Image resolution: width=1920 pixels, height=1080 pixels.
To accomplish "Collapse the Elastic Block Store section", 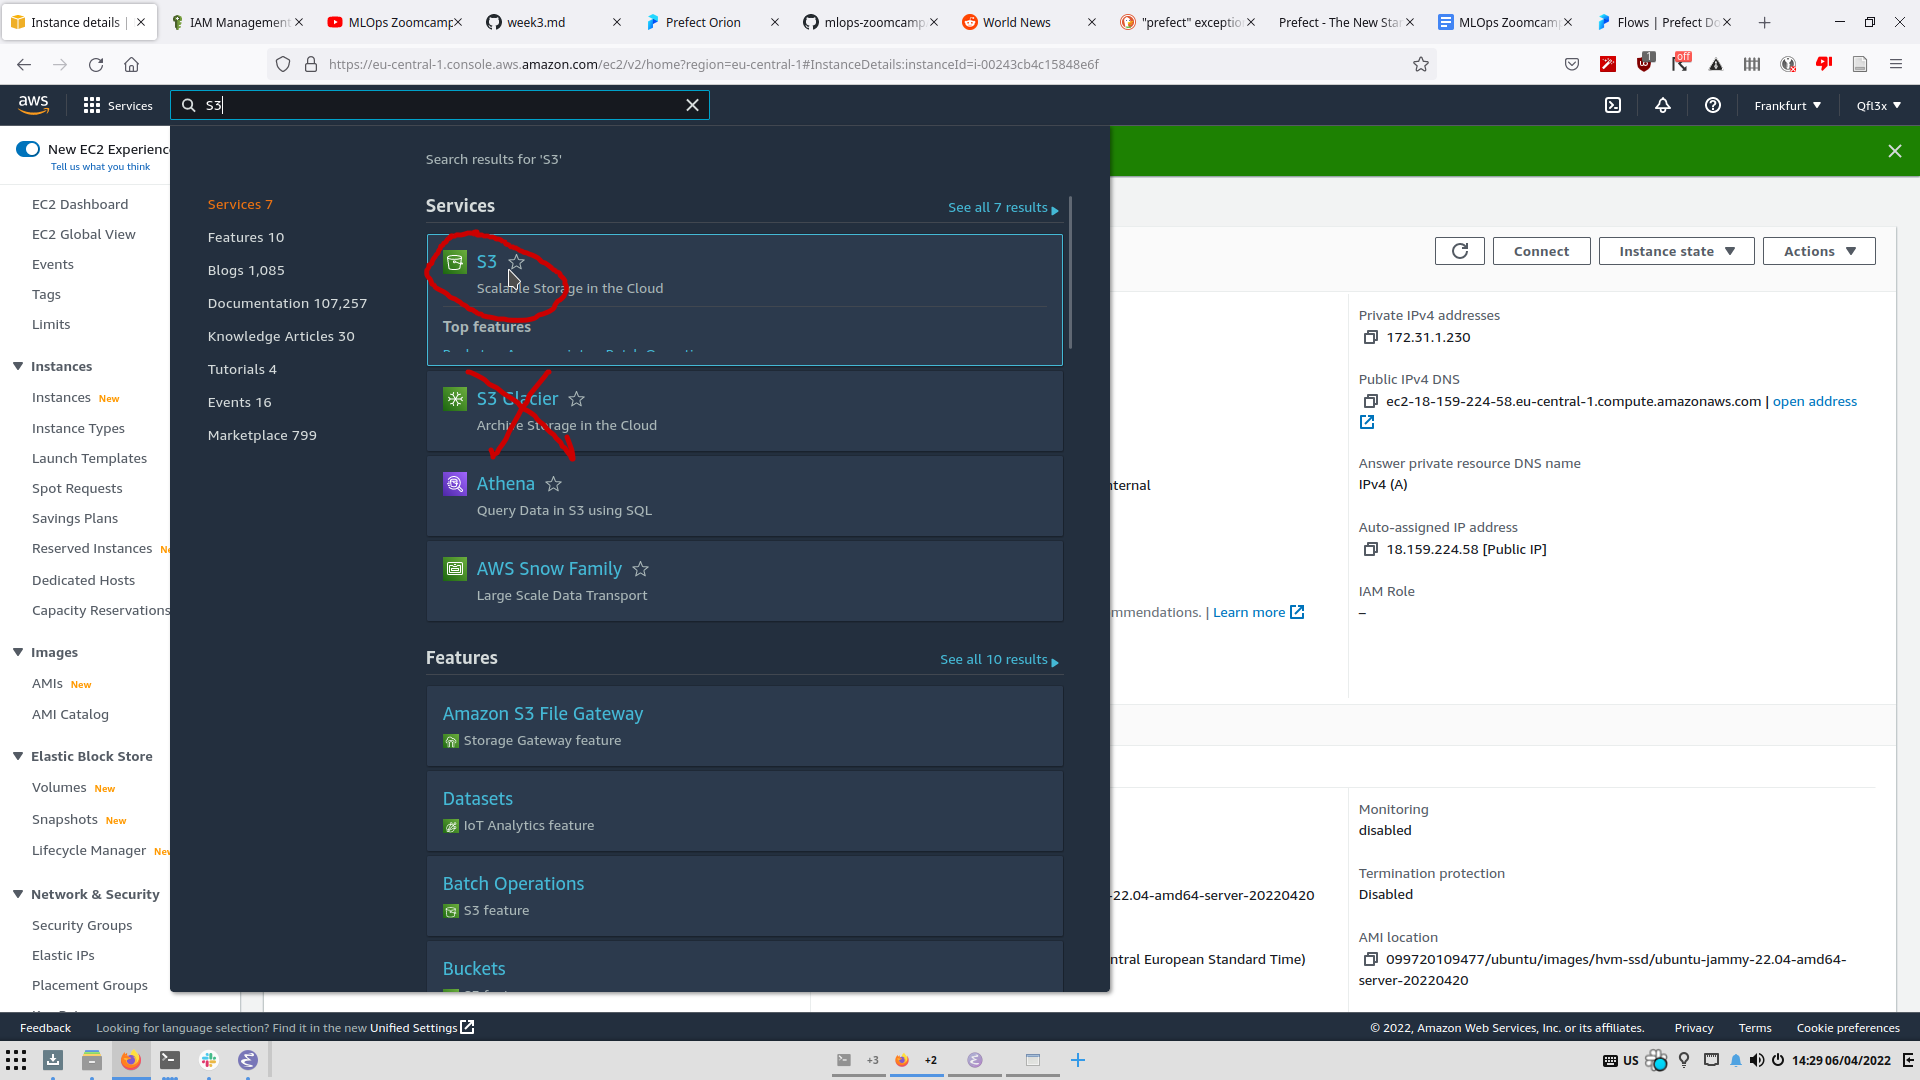I will [18, 756].
